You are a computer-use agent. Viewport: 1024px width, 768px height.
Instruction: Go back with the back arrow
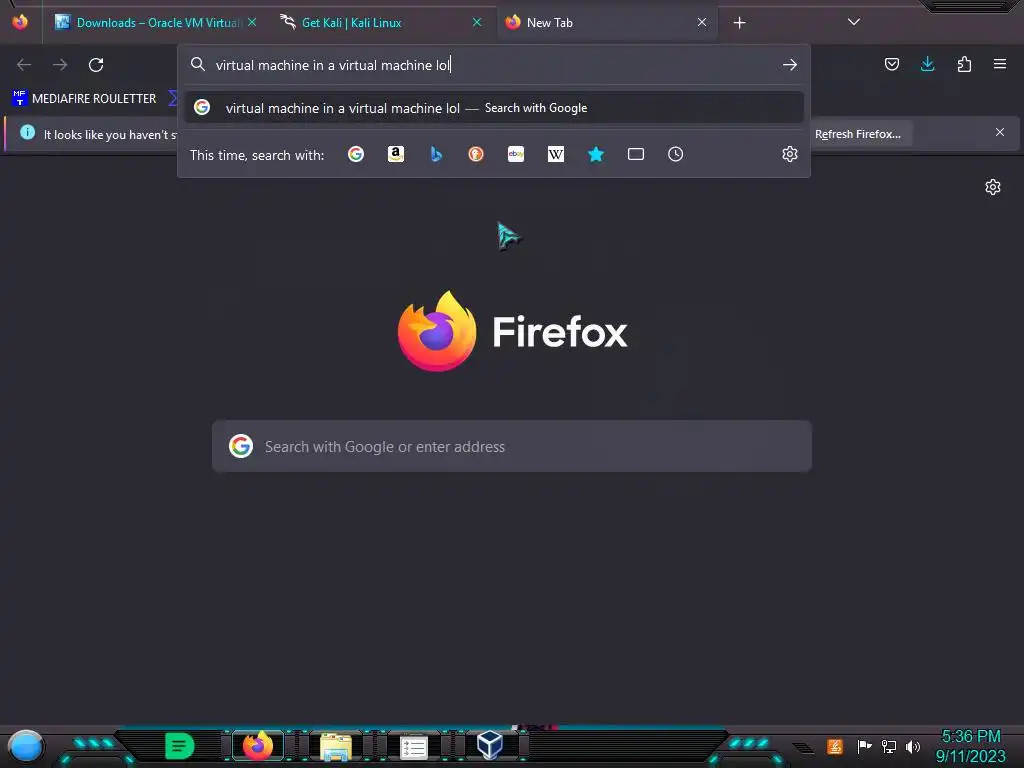pyautogui.click(x=24, y=65)
